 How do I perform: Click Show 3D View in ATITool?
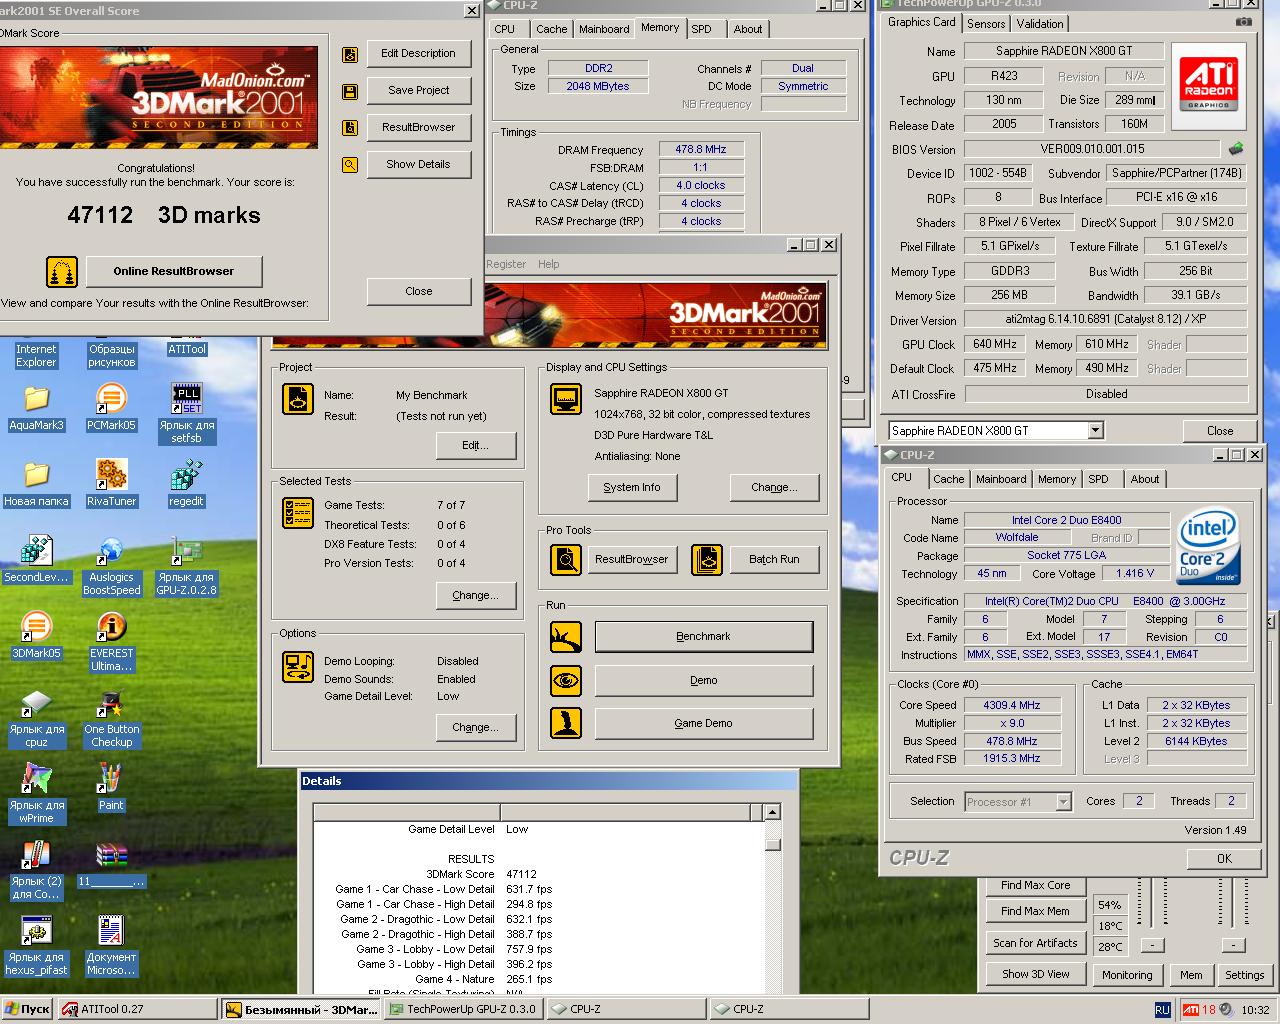coord(1036,974)
